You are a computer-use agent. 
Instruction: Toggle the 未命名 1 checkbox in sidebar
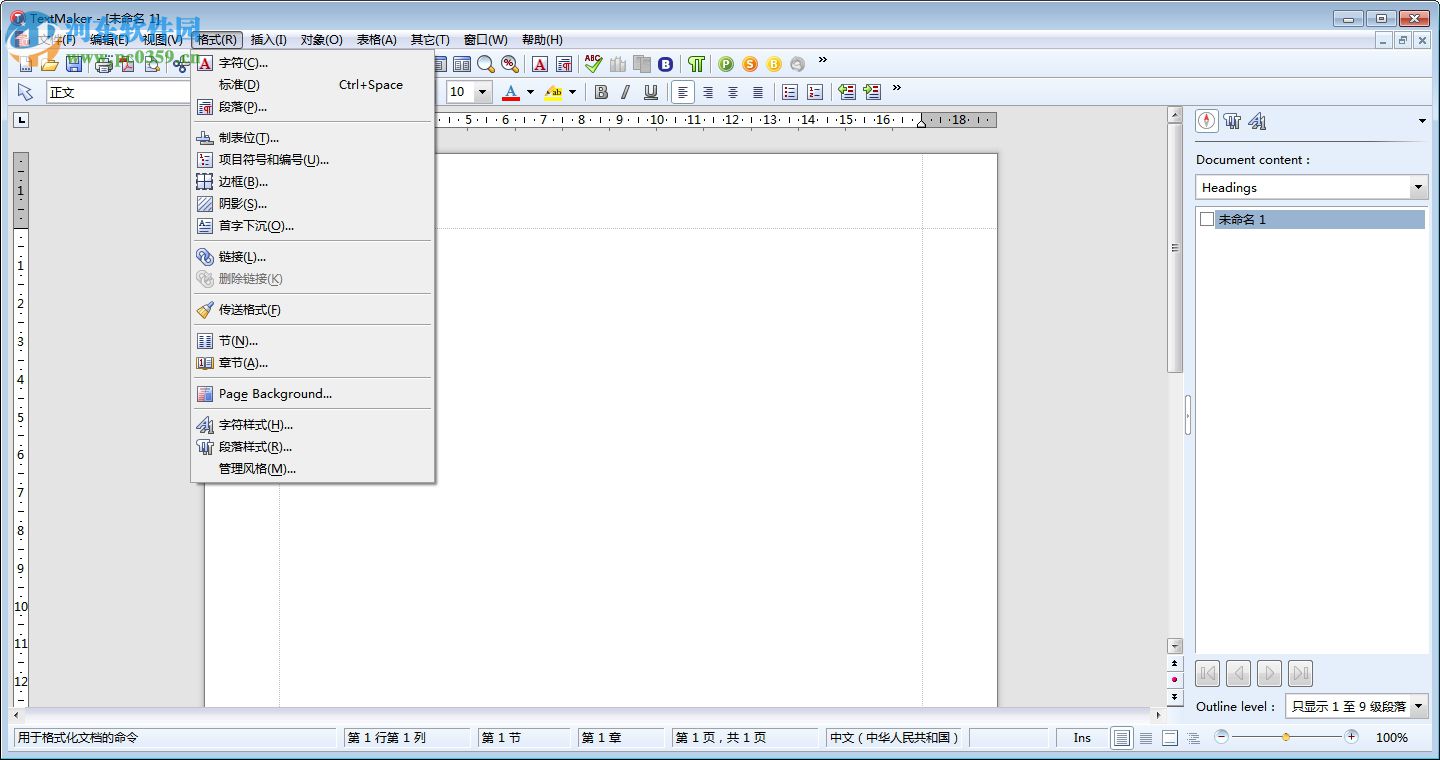point(1207,219)
